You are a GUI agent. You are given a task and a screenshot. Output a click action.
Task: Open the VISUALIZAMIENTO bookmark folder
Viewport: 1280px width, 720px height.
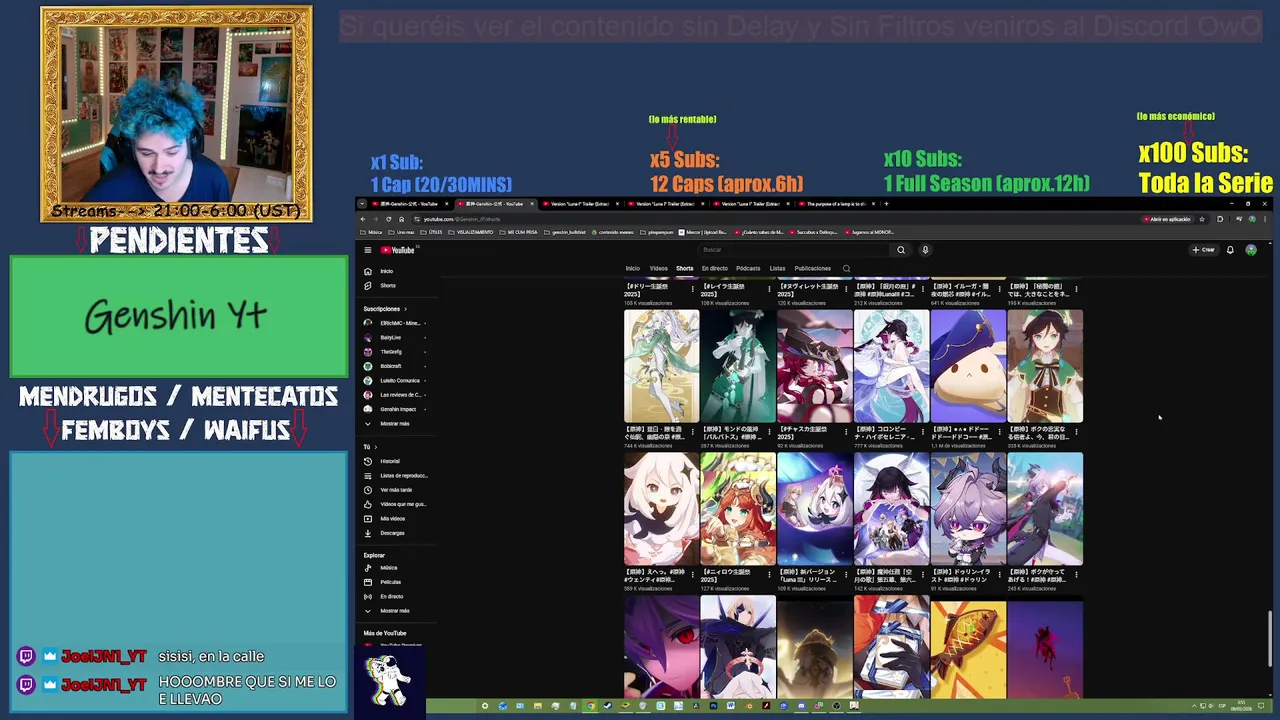pos(471,232)
